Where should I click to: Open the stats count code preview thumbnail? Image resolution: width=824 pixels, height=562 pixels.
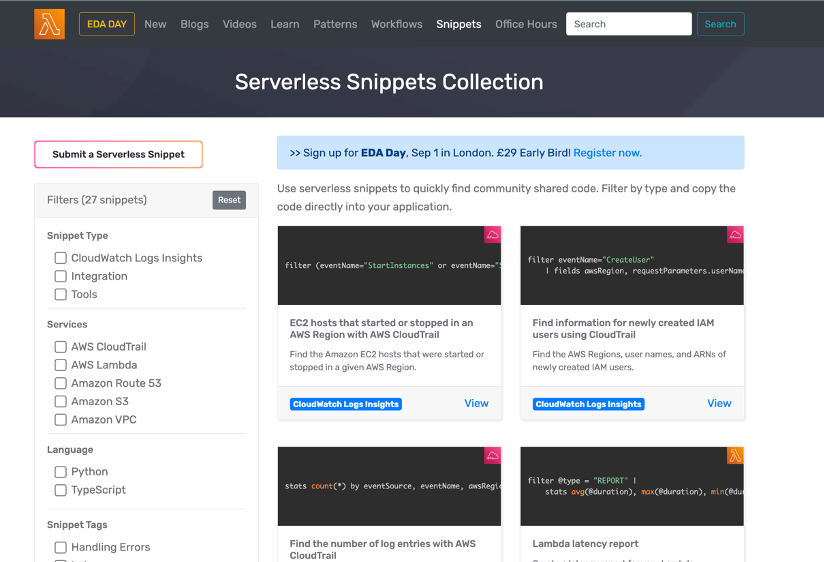click(389, 486)
